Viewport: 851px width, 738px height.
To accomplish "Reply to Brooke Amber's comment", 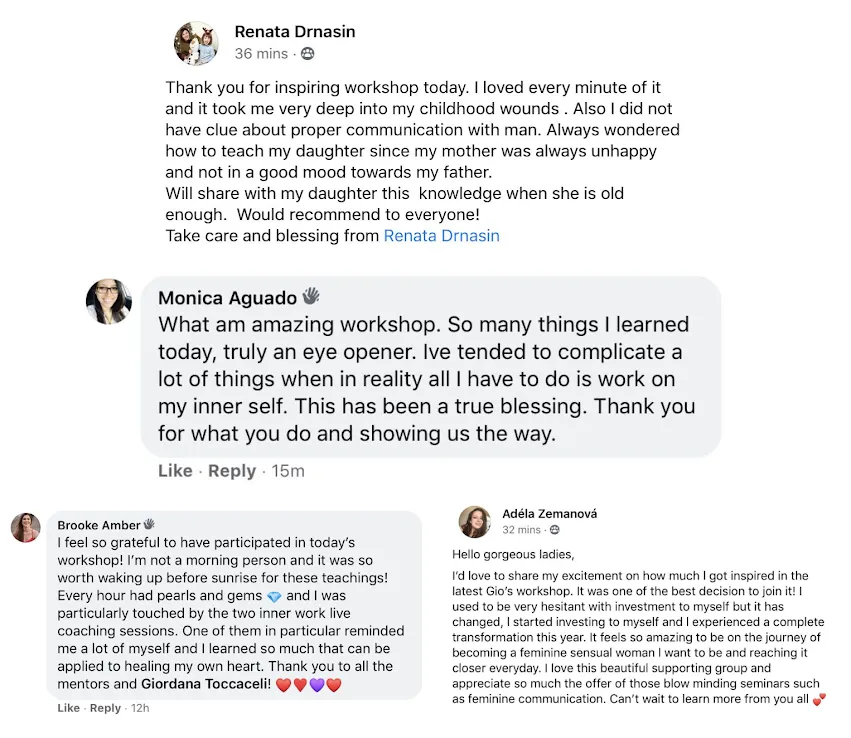I will (x=105, y=708).
